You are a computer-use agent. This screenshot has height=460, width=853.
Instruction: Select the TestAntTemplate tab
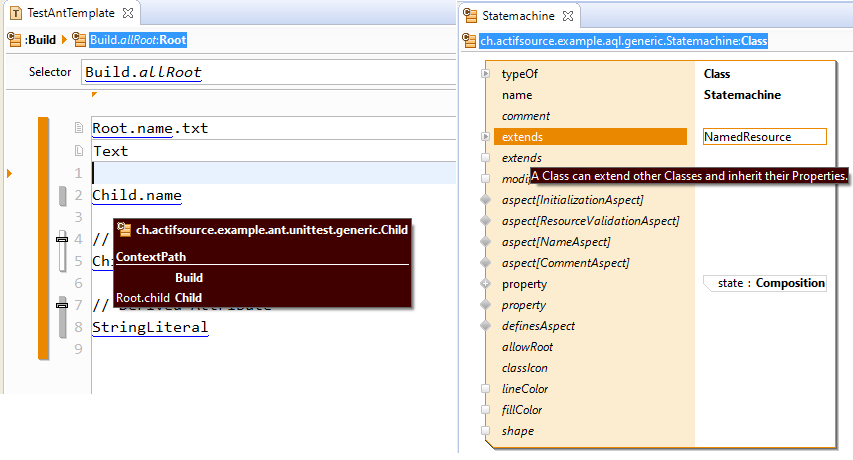[70, 14]
